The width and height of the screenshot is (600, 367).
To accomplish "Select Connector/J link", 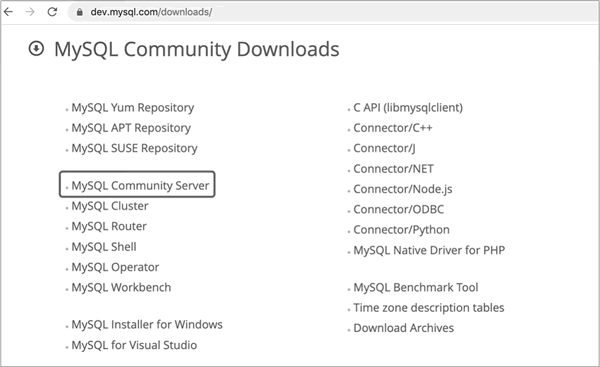I will point(384,148).
